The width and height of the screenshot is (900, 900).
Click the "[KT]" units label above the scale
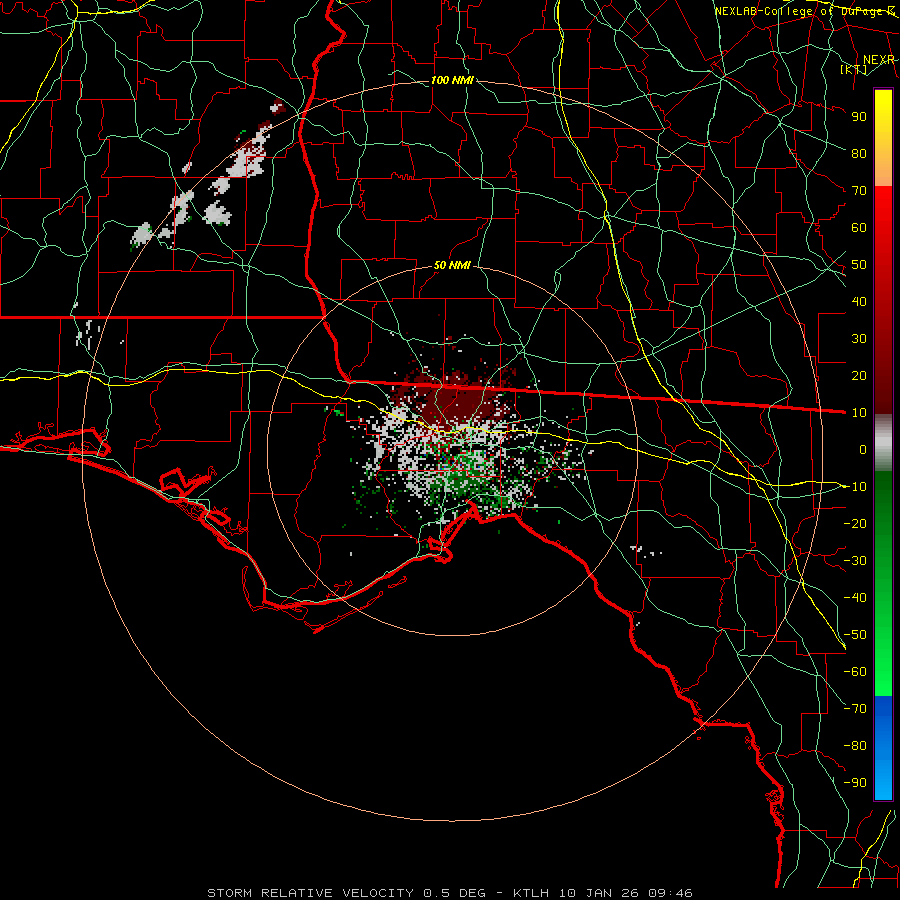854,69
